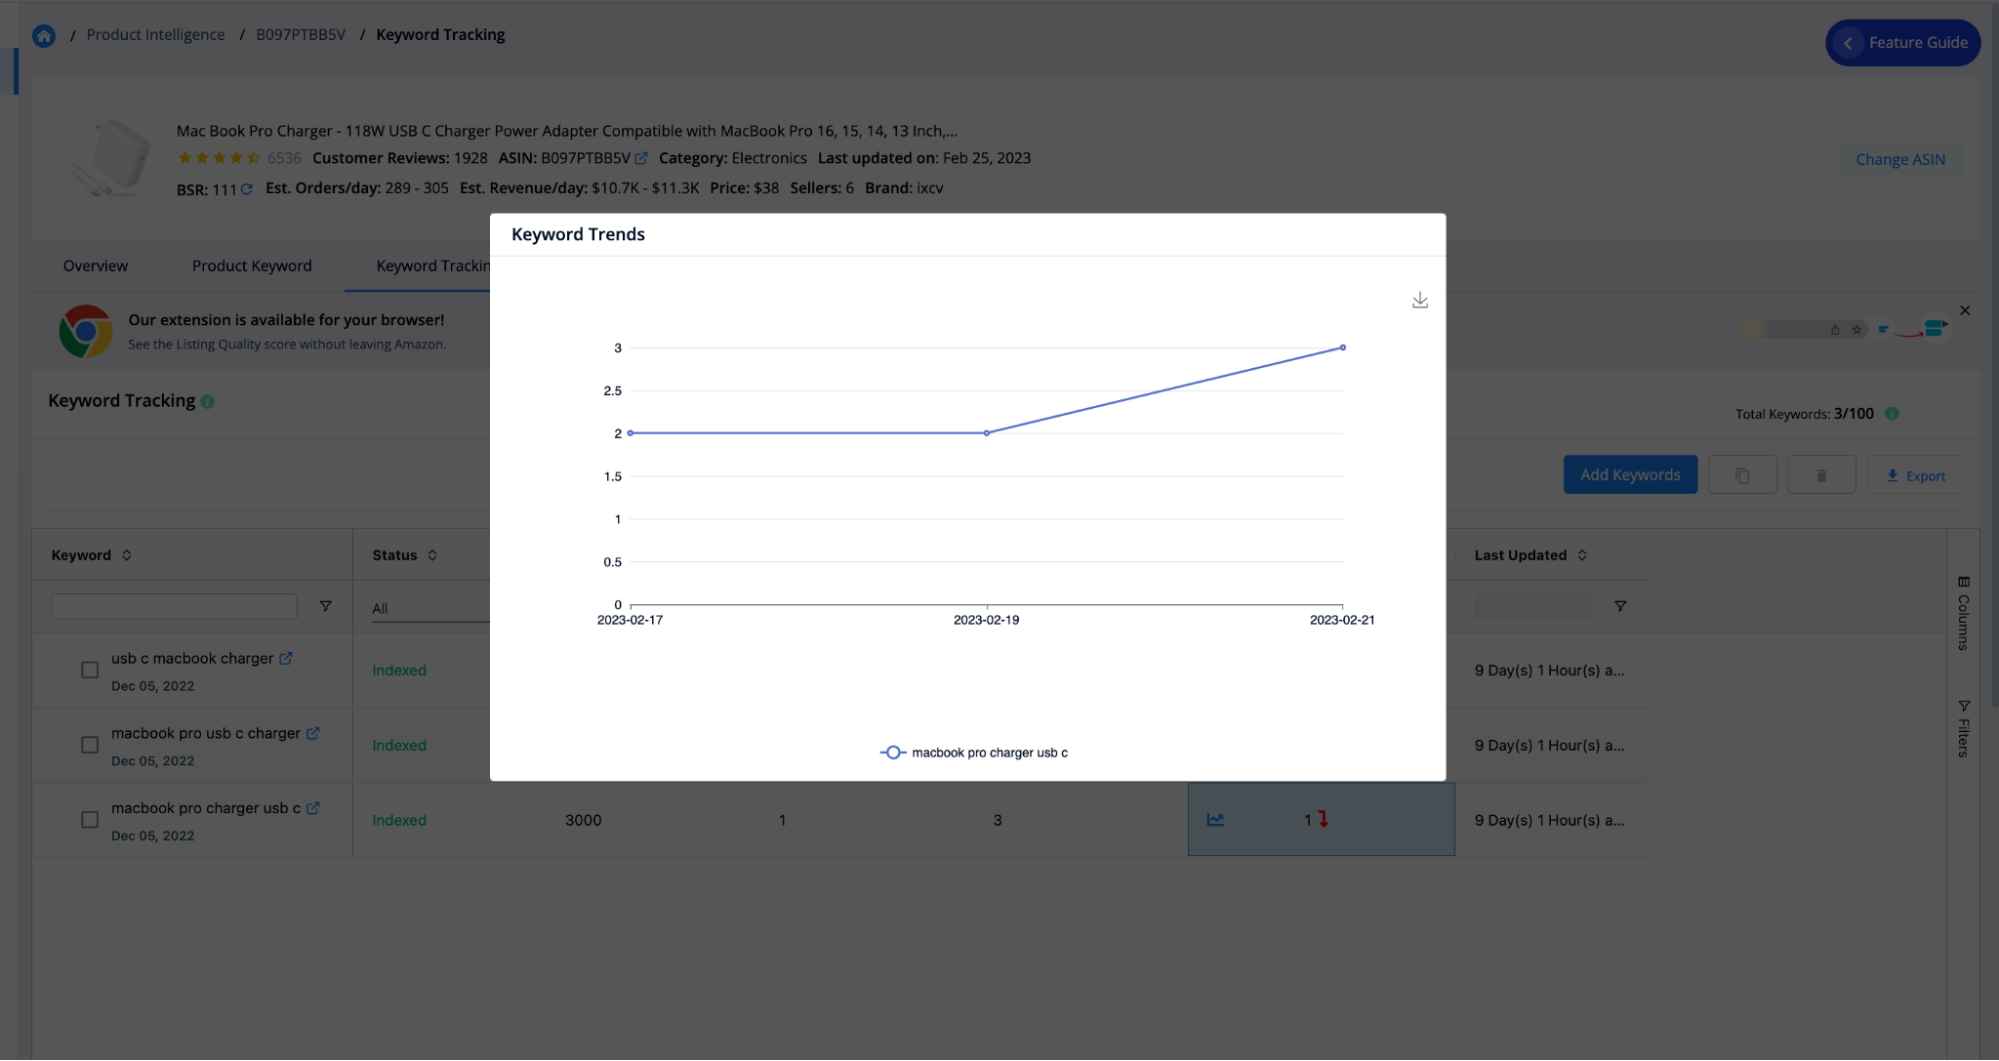Image resolution: width=1999 pixels, height=1061 pixels.
Task: Click the 2023-02-21 chart data point
Action: tap(1342, 348)
